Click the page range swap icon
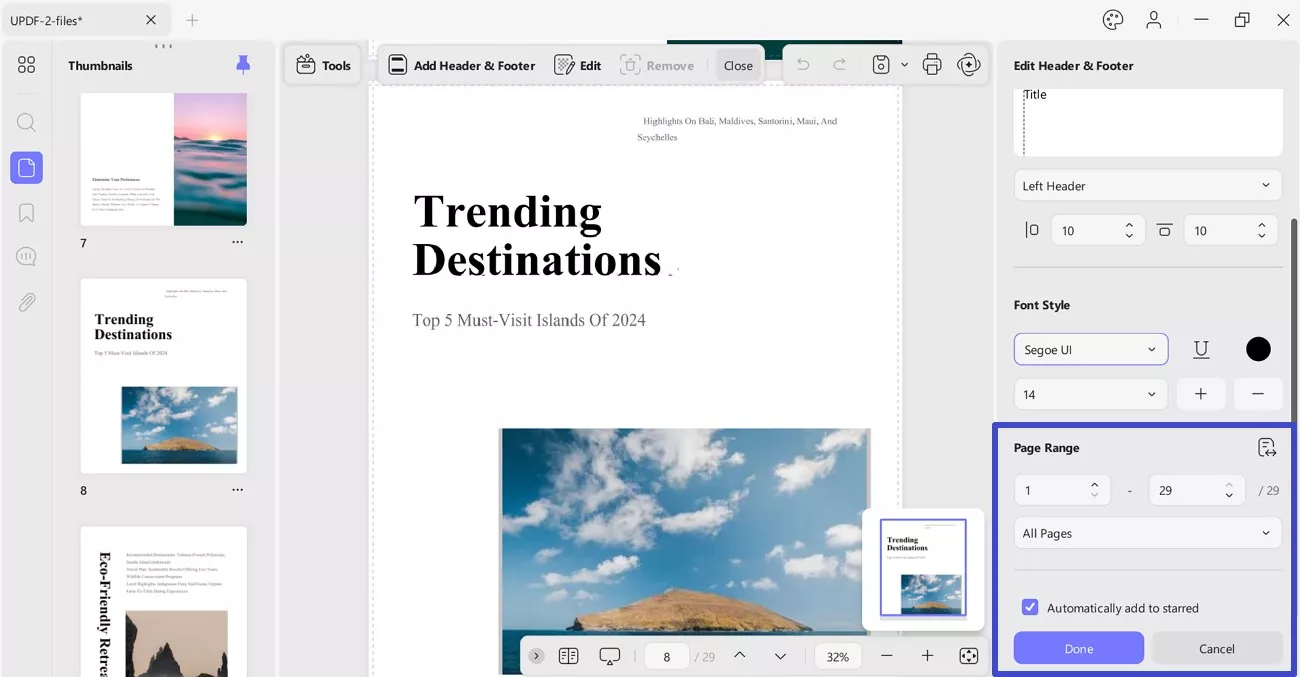This screenshot has width=1300, height=677. (x=1267, y=448)
